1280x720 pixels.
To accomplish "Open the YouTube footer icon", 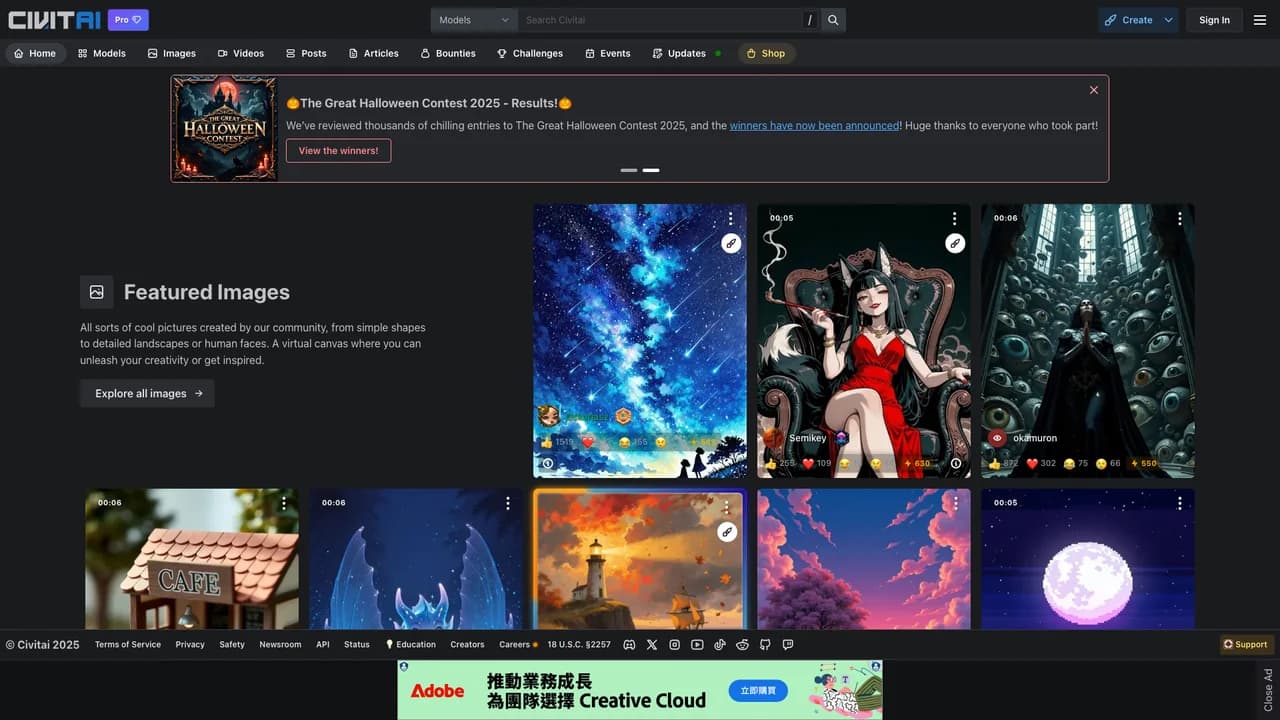I will [x=697, y=645].
